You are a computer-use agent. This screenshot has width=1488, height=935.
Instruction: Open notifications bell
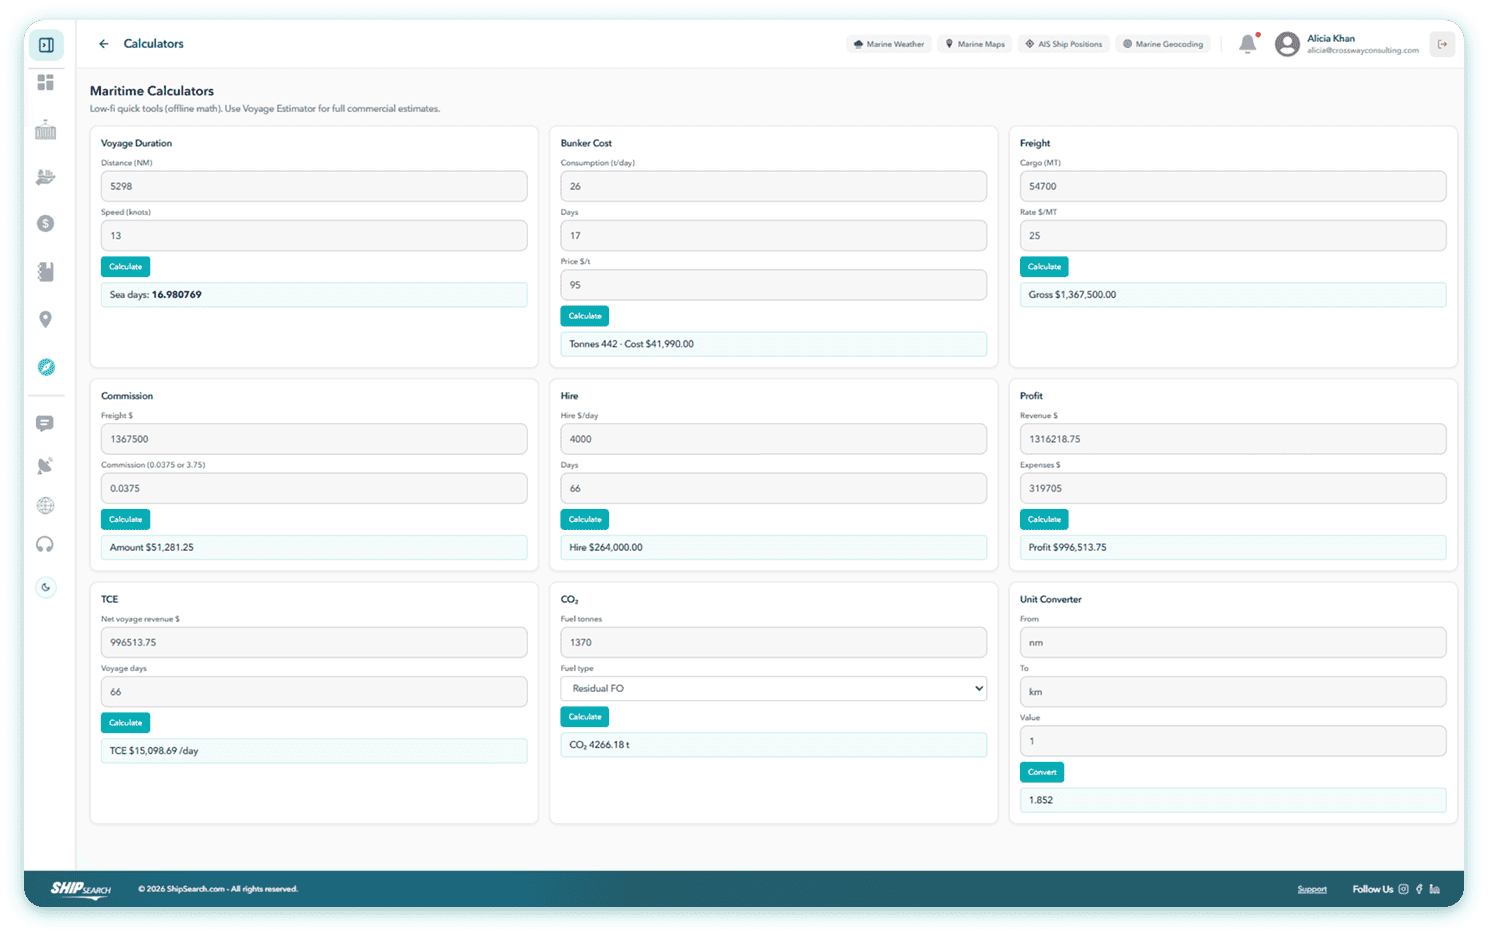tap(1247, 43)
